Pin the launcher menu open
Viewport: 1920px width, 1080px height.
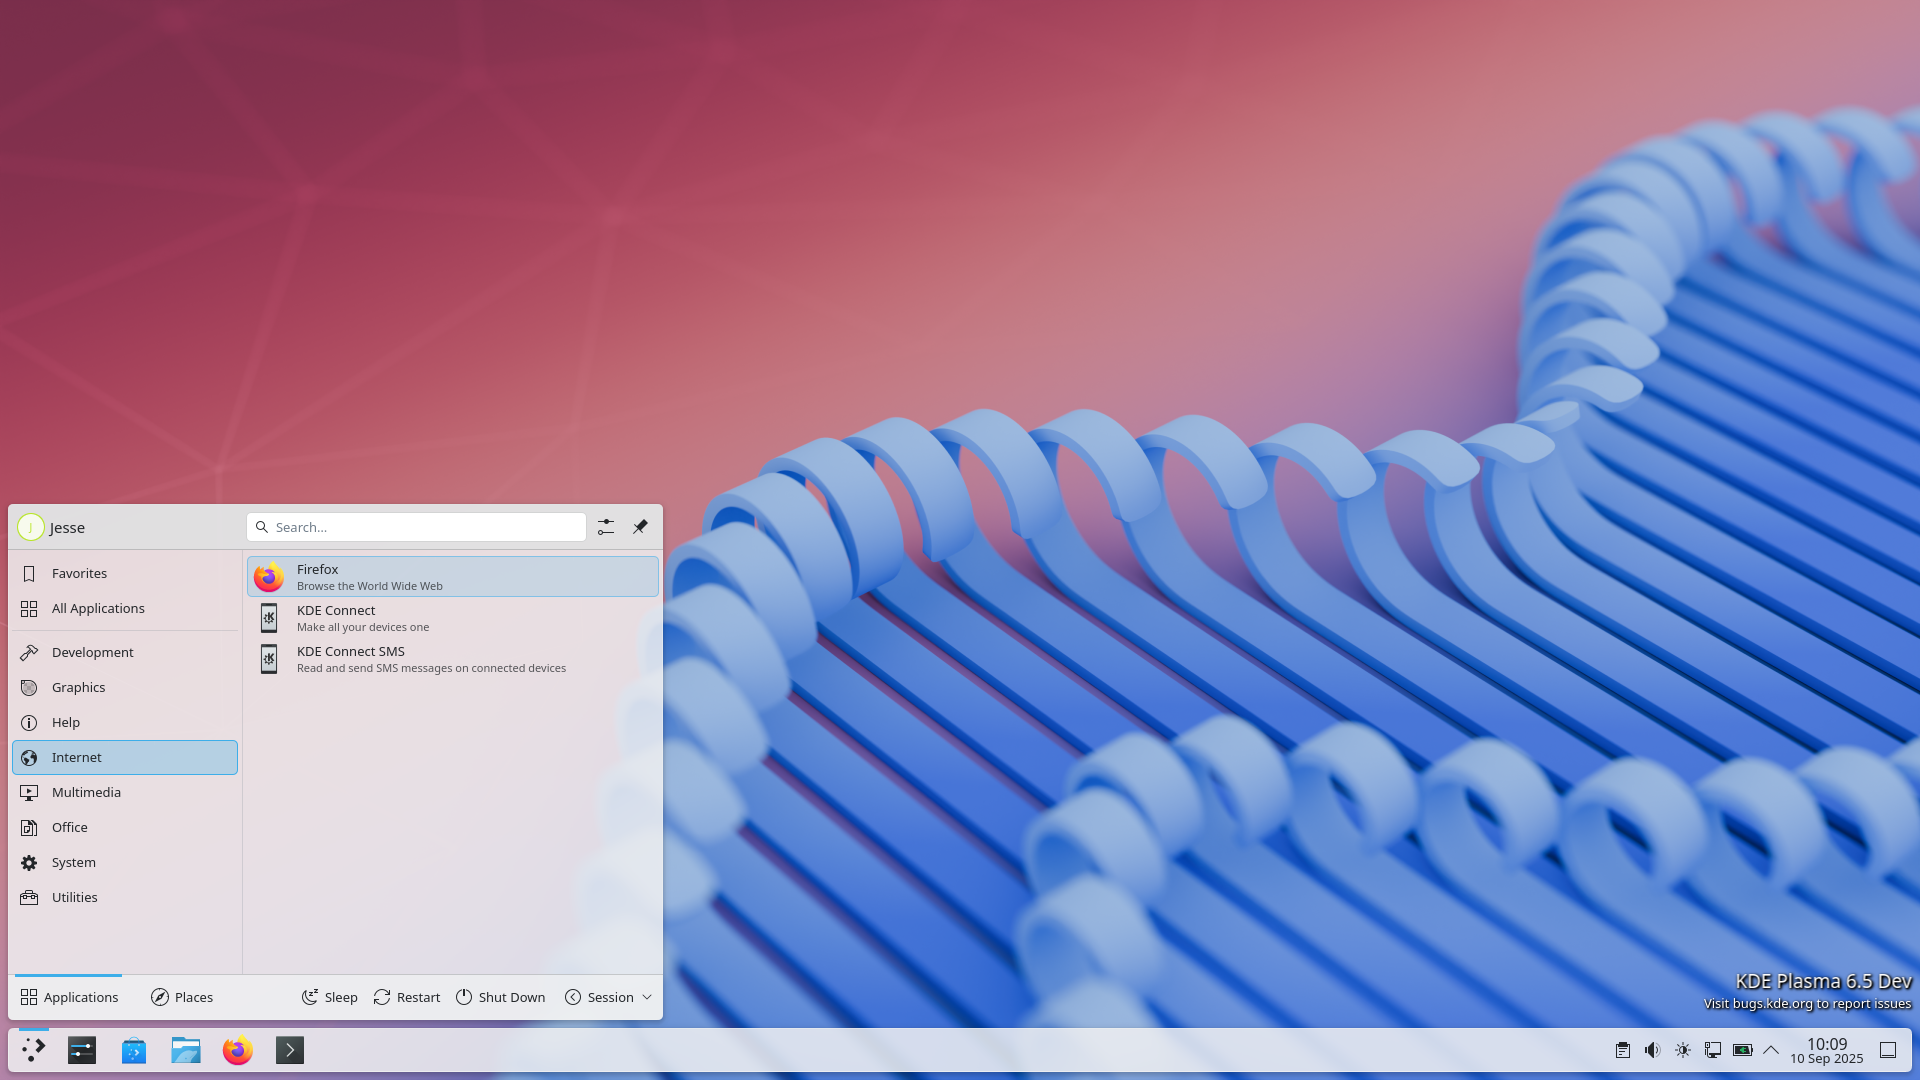click(x=640, y=527)
